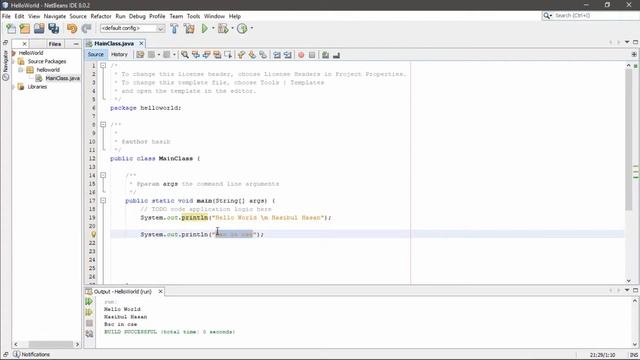Click the Profile Project toolbar icon
This screenshot has width=640, height=360.
242,28
